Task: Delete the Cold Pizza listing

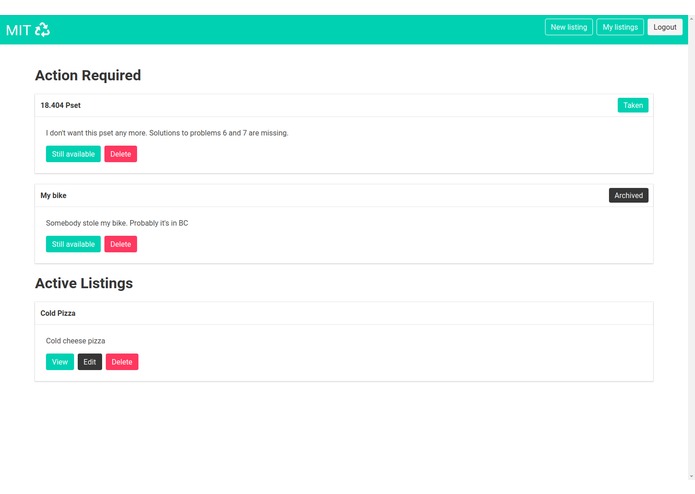Action: coord(122,362)
